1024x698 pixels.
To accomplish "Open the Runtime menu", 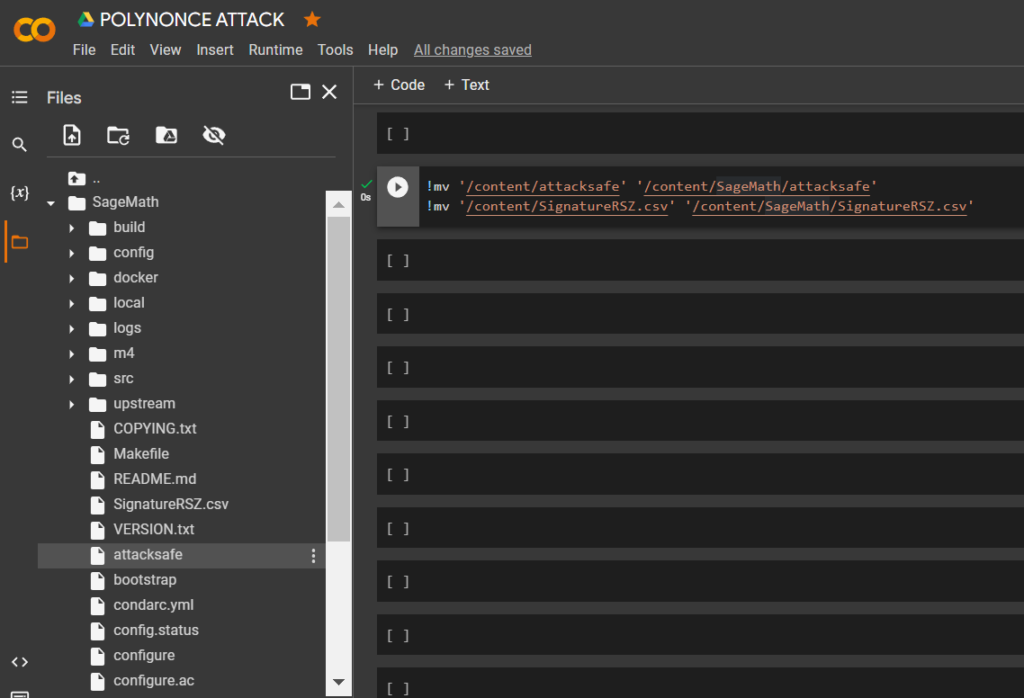I will tap(276, 50).
